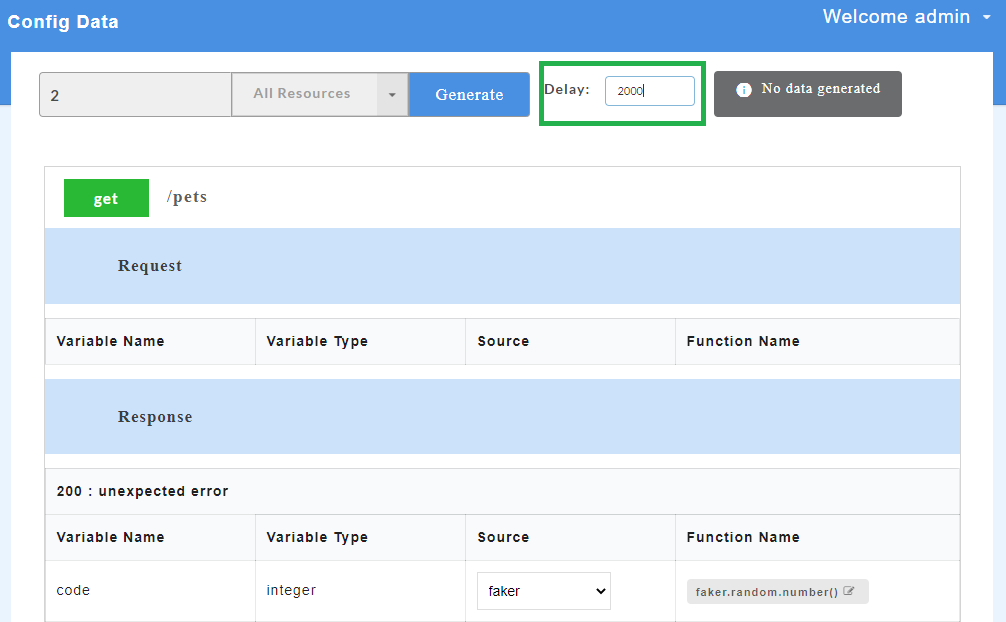
Task: Select the All Resources combo box
Action: tap(303, 94)
